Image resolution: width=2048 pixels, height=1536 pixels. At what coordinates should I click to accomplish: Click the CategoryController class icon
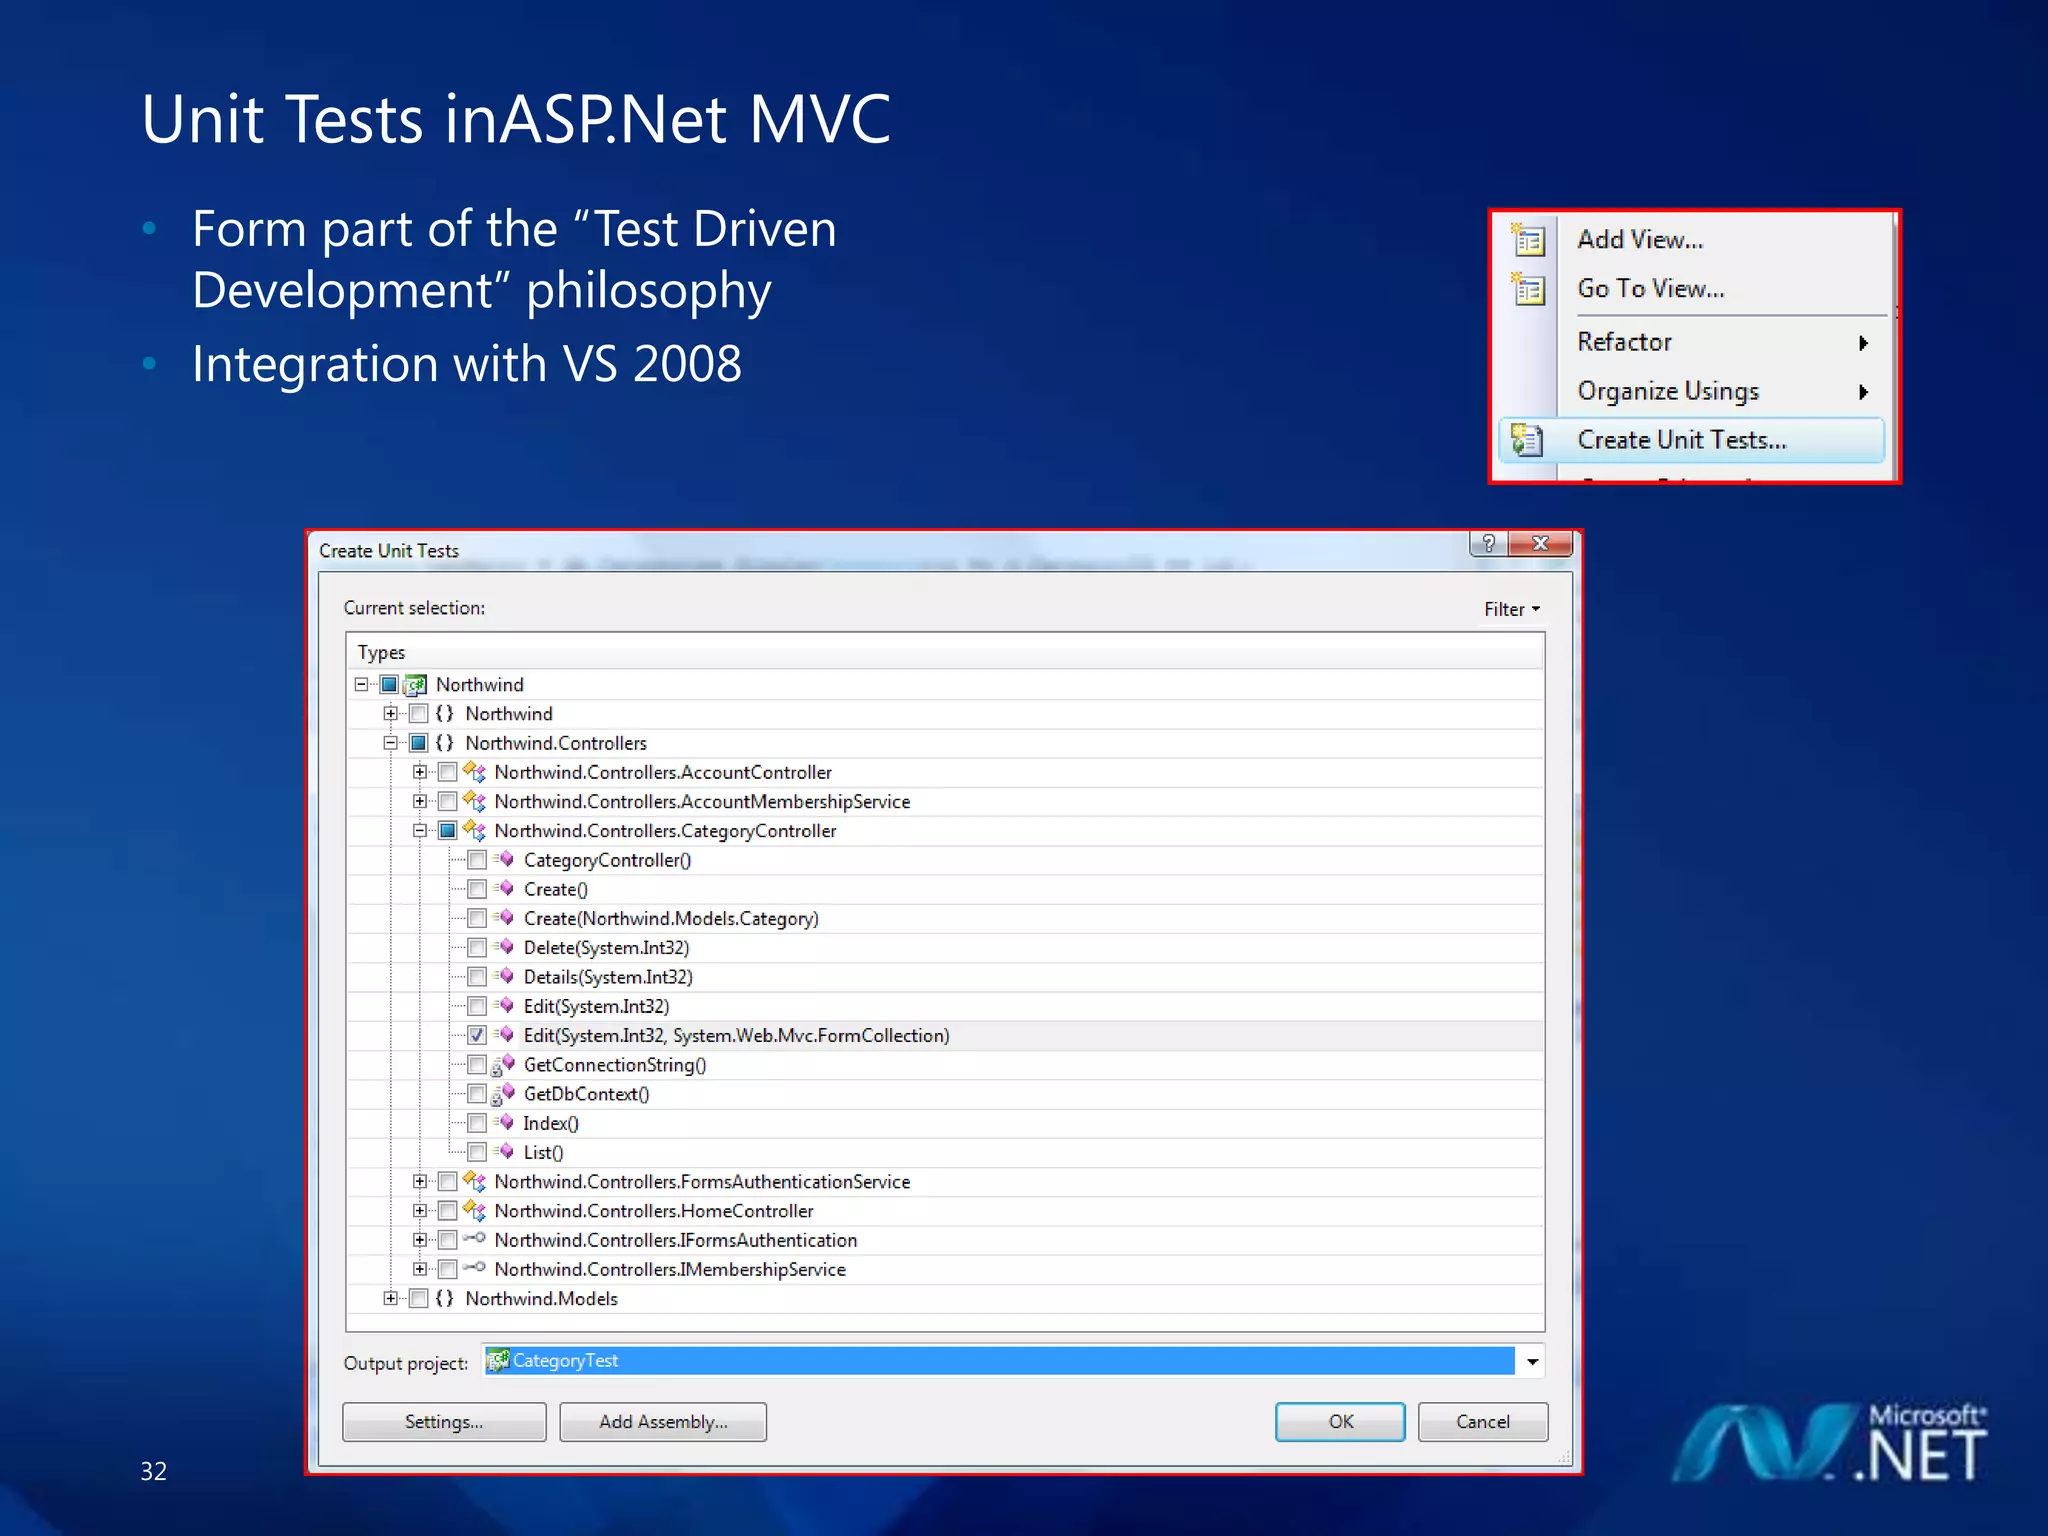coord(475,830)
